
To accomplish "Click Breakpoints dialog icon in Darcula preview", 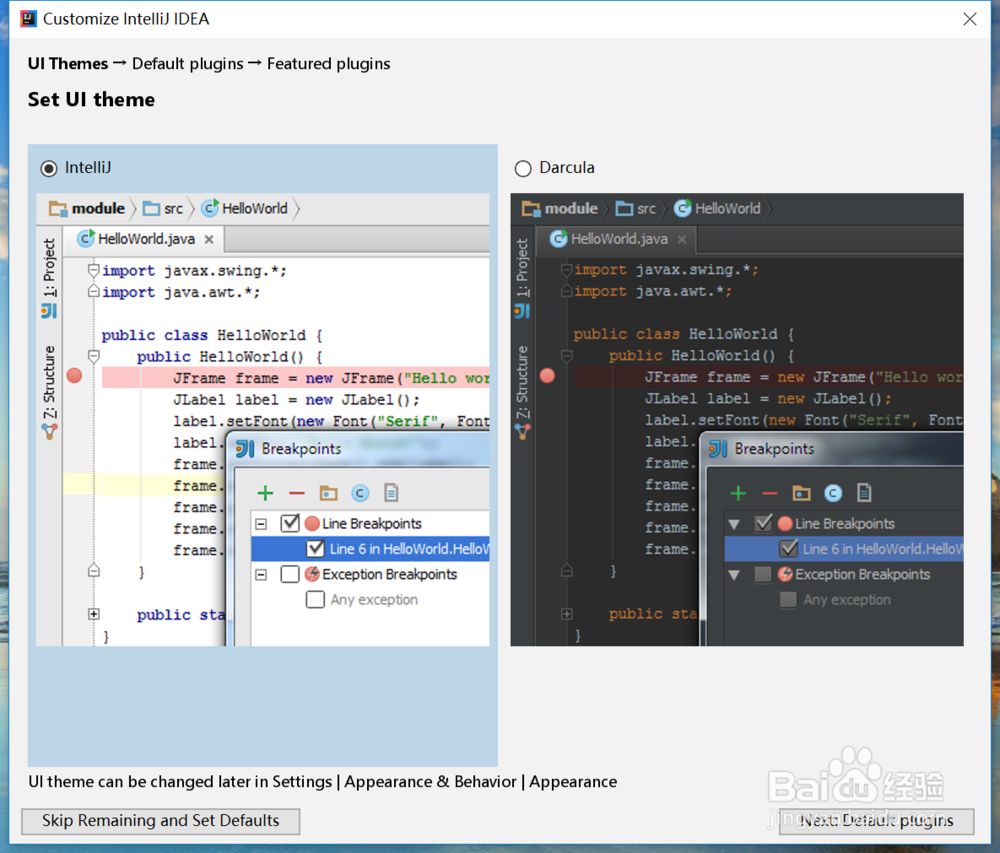I will (x=718, y=449).
